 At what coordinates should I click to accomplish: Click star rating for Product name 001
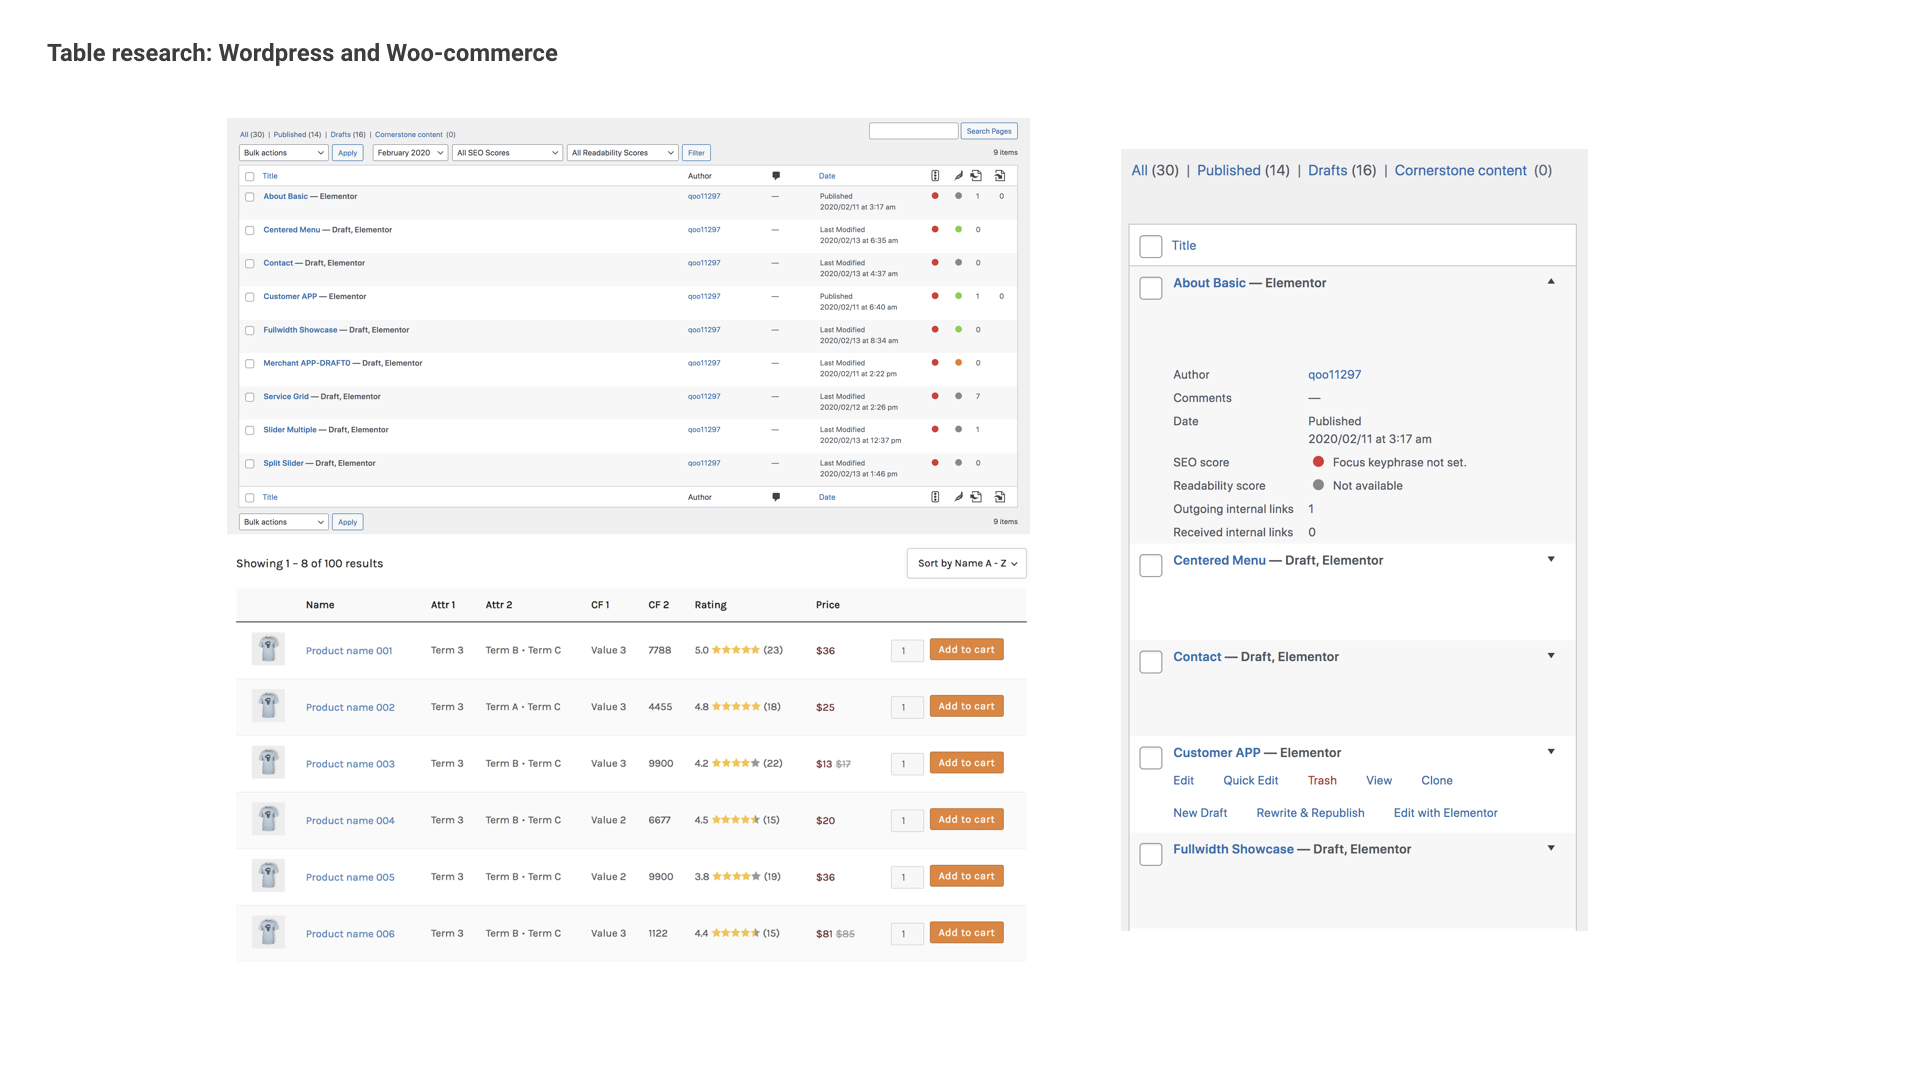[x=736, y=650]
